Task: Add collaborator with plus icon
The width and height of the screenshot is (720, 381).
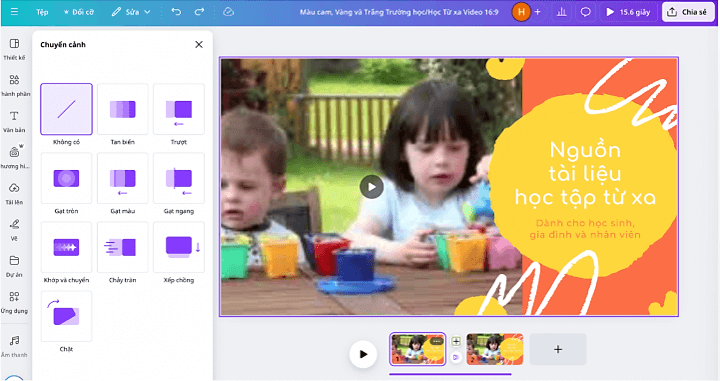Action: coord(538,12)
